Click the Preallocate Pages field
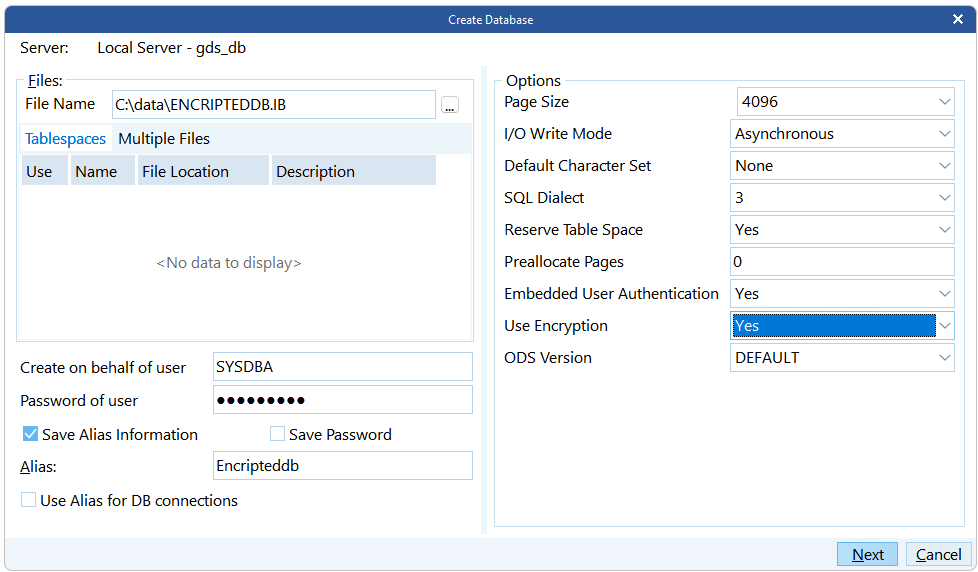 [x=842, y=262]
